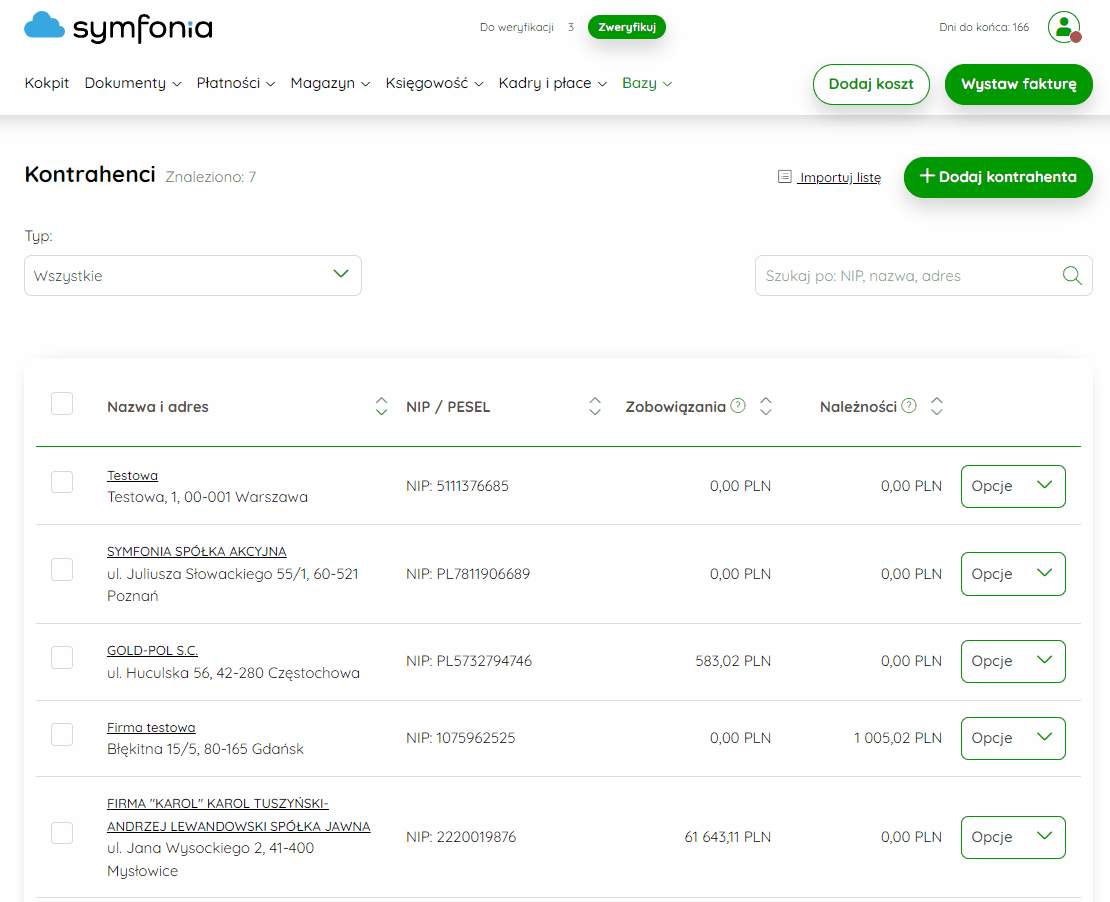
Task: Toggle the select-all checkbox in table header
Action: click(x=62, y=404)
